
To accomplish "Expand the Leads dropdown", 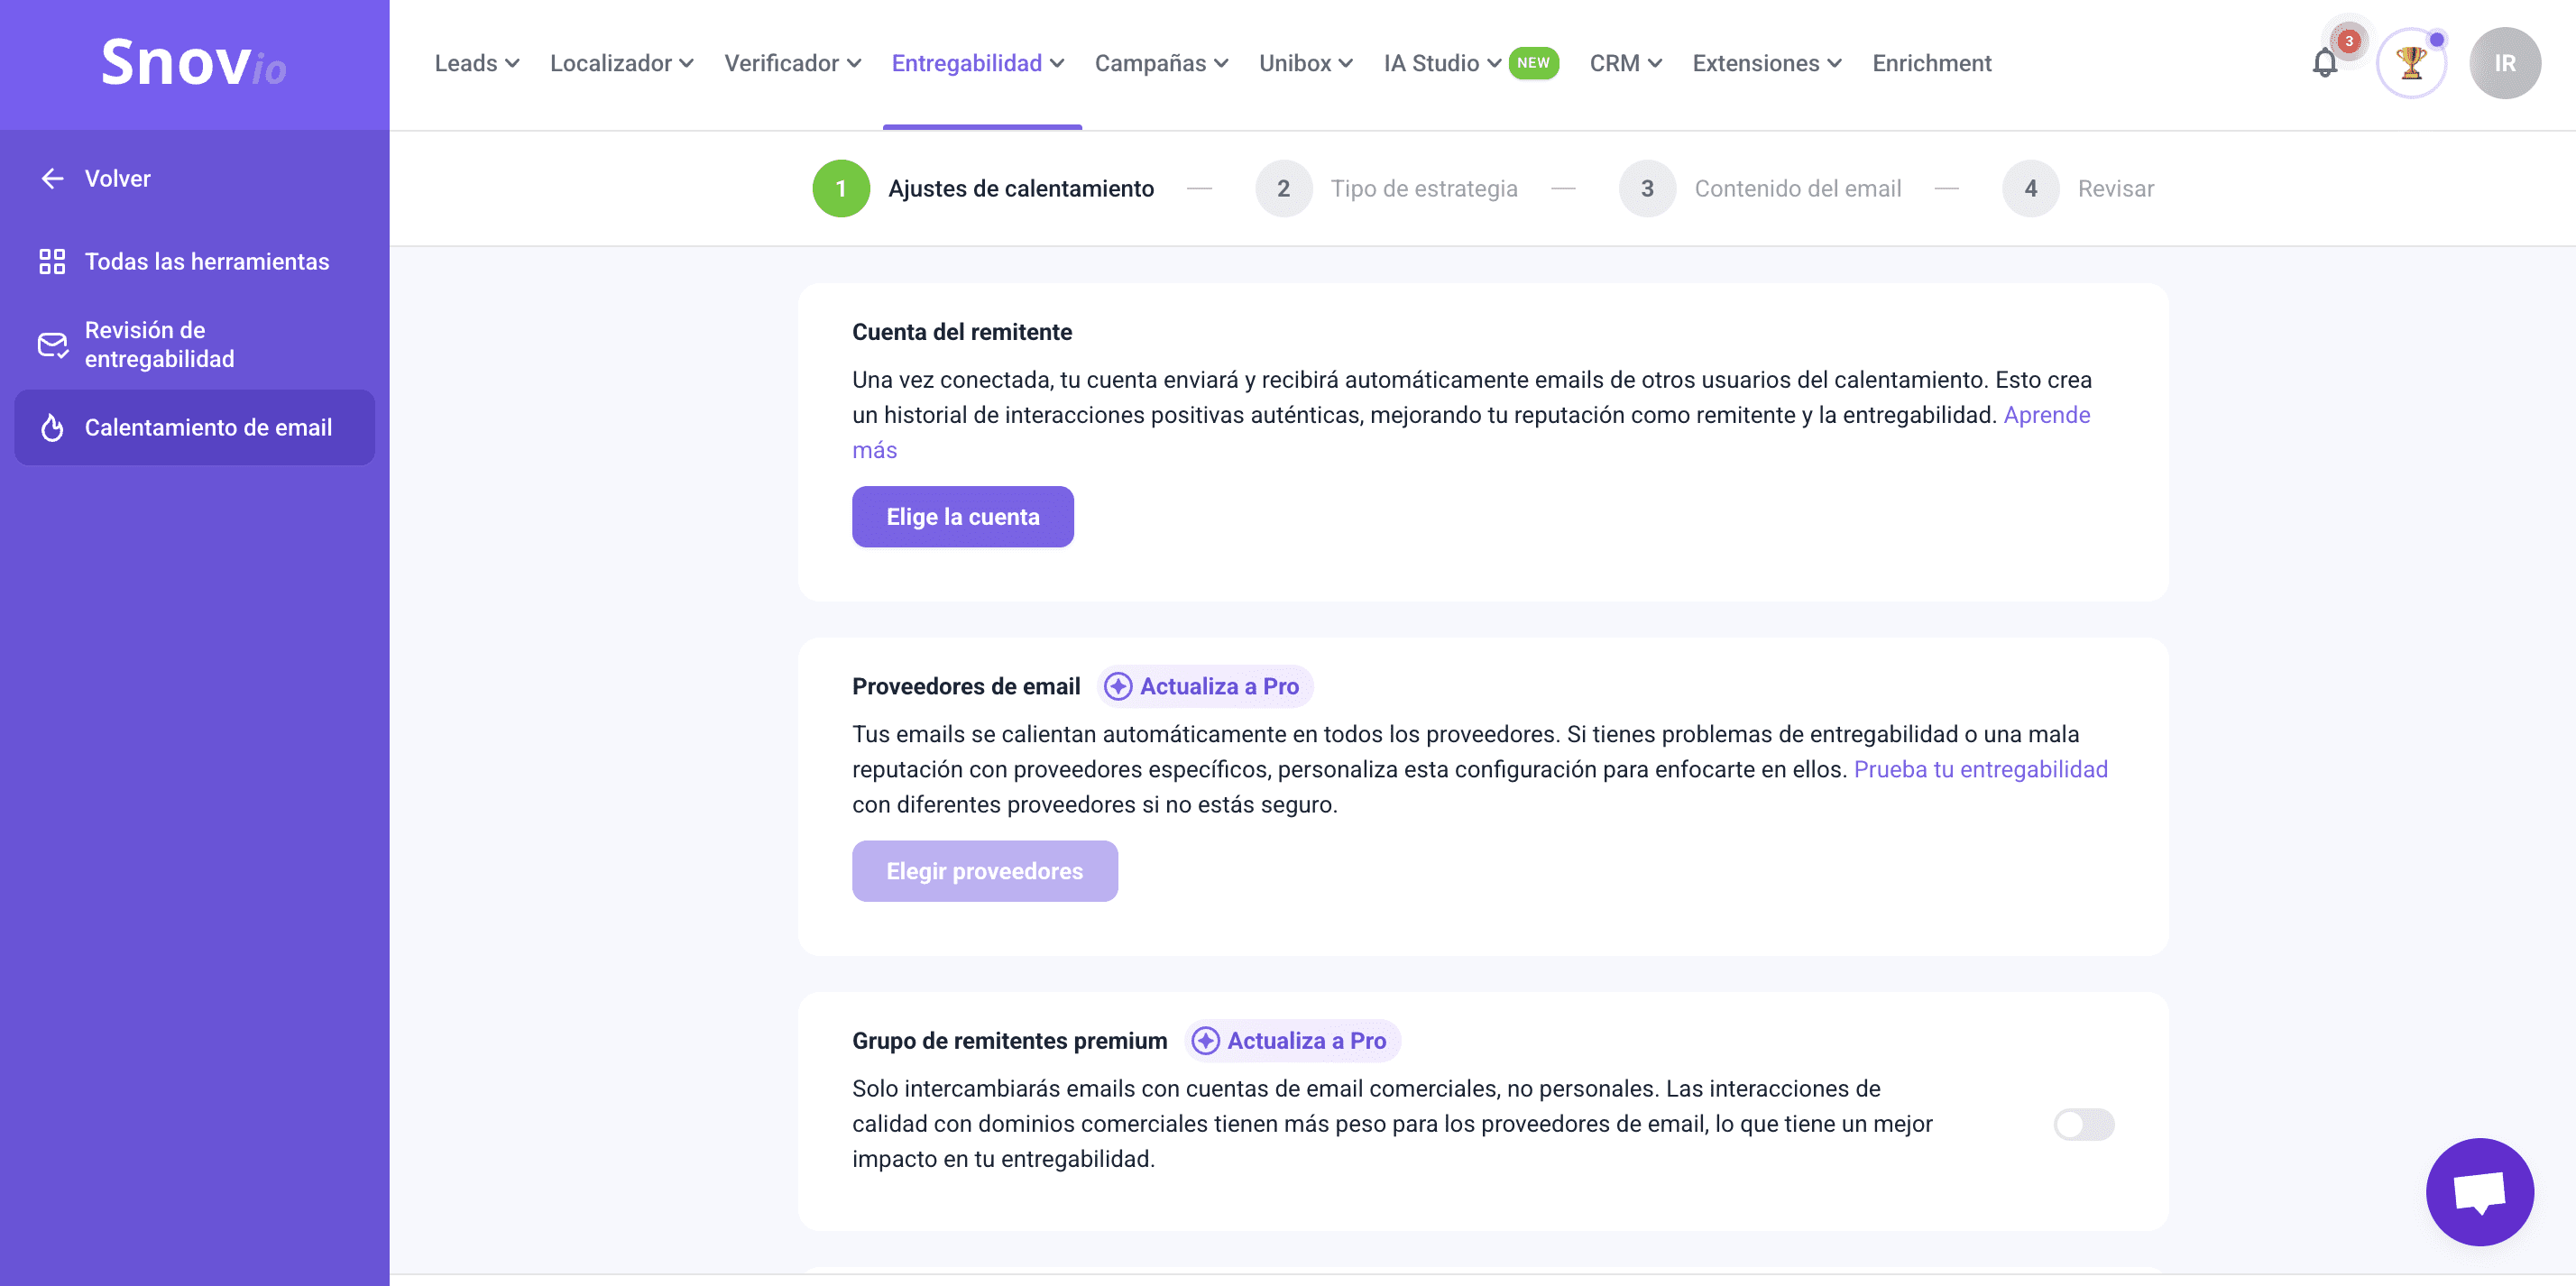I will coord(477,62).
